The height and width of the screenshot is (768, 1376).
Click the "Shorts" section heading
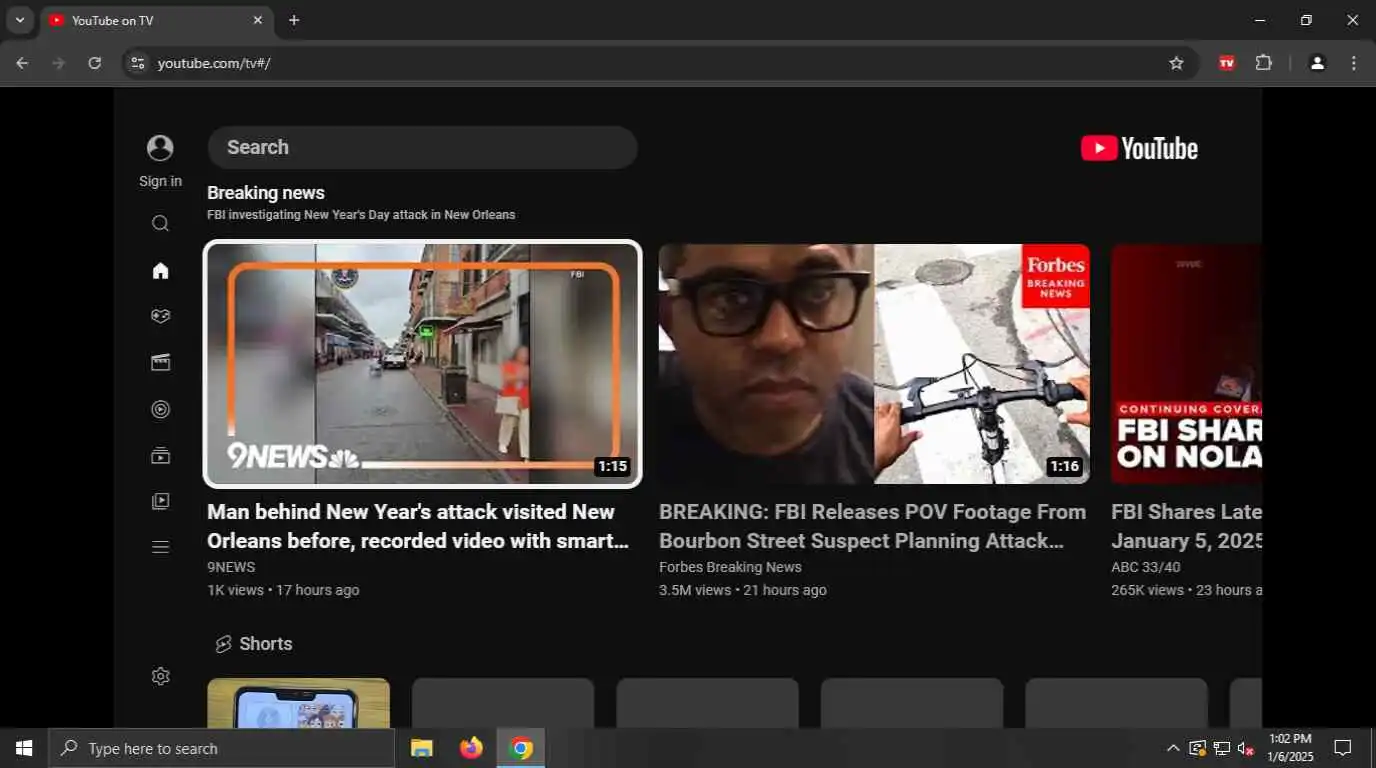pos(266,644)
